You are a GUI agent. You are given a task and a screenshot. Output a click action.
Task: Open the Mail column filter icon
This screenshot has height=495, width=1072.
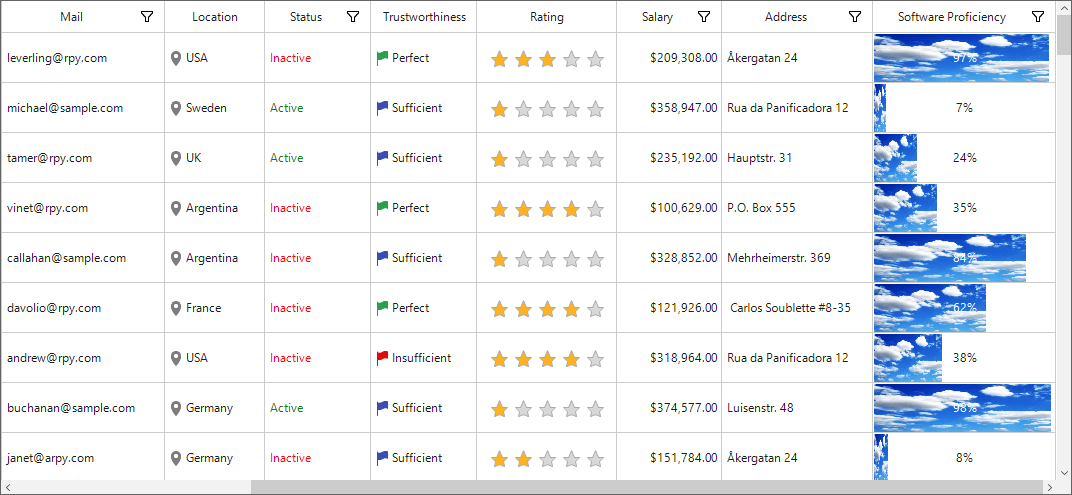[x=146, y=17]
